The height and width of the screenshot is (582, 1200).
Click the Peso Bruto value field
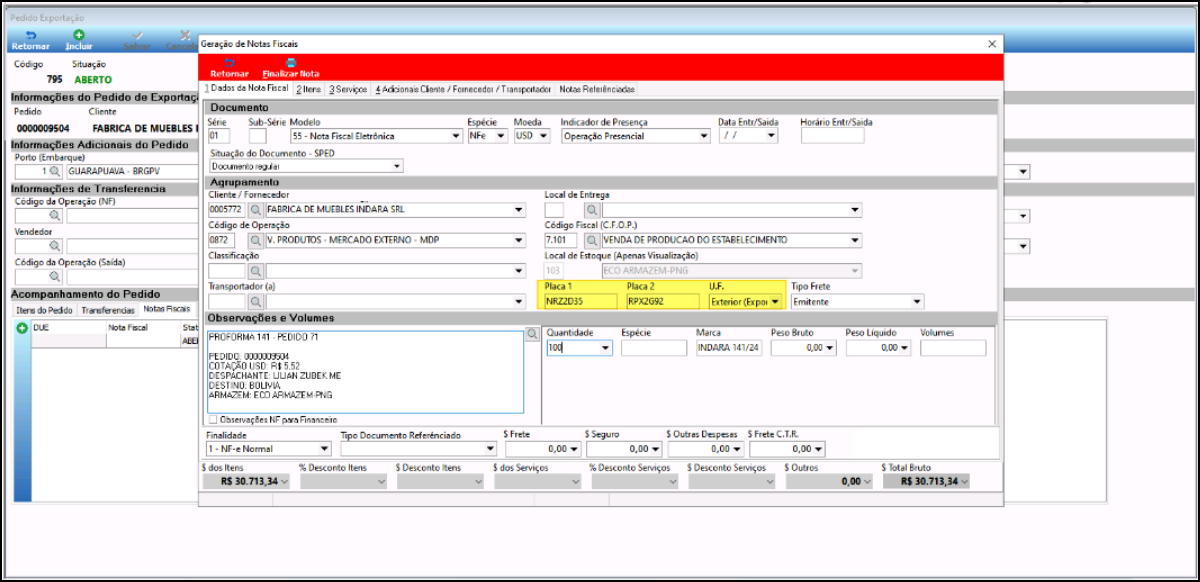point(803,348)
